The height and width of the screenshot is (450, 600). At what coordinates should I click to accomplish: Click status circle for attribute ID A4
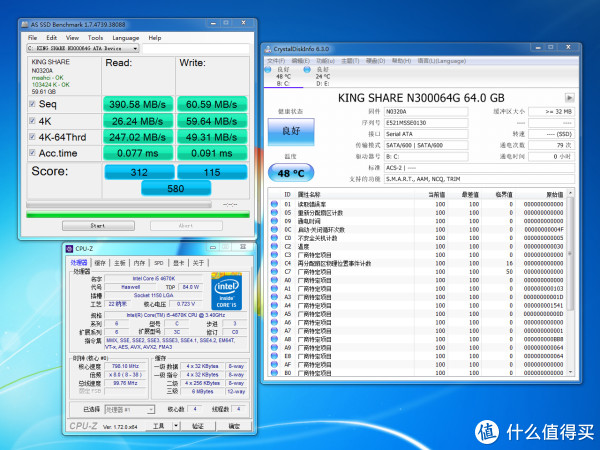point(274,305)
